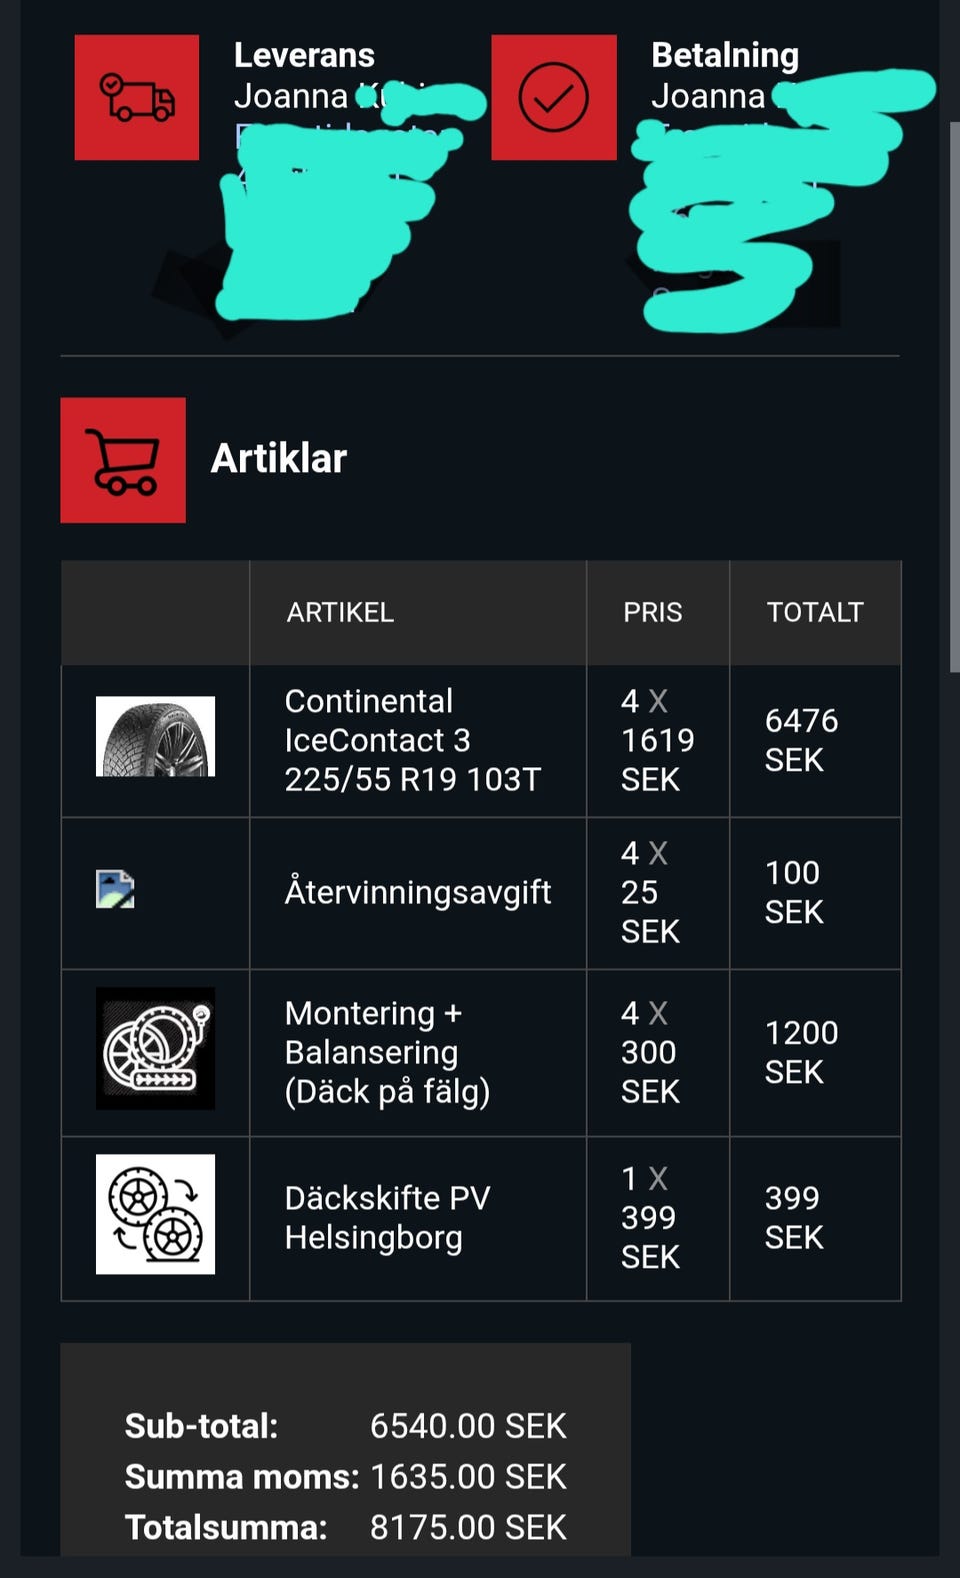Image resolution: width=960 pixels, height=1578 pixels.
Task: Click the Totalsumma 8175.00 SEK amount
Action: (x=468, y=1528)
